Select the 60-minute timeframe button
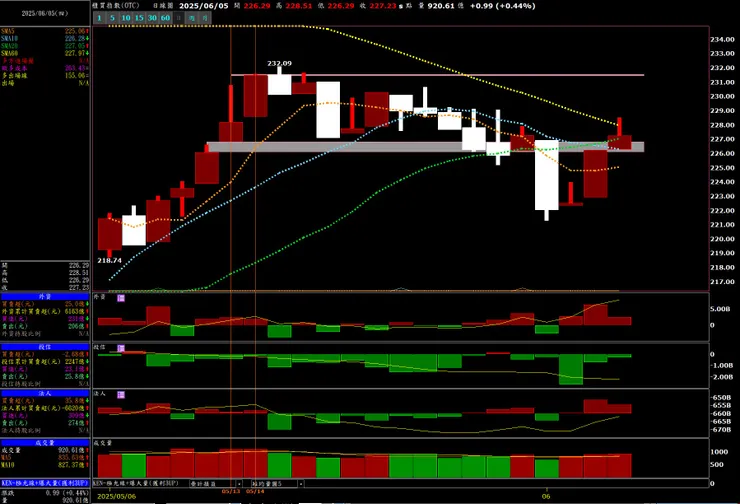Screen dimensions: 740x504 [x=165, y=18]
